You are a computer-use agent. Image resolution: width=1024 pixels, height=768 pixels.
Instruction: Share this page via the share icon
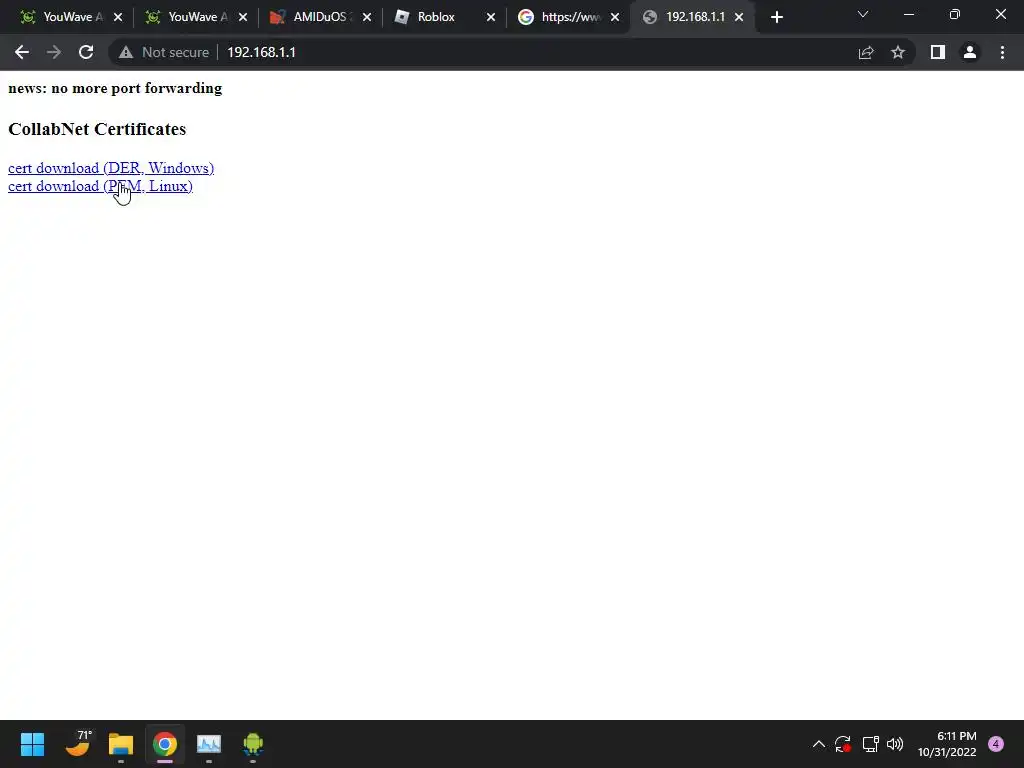coord(866,52)
